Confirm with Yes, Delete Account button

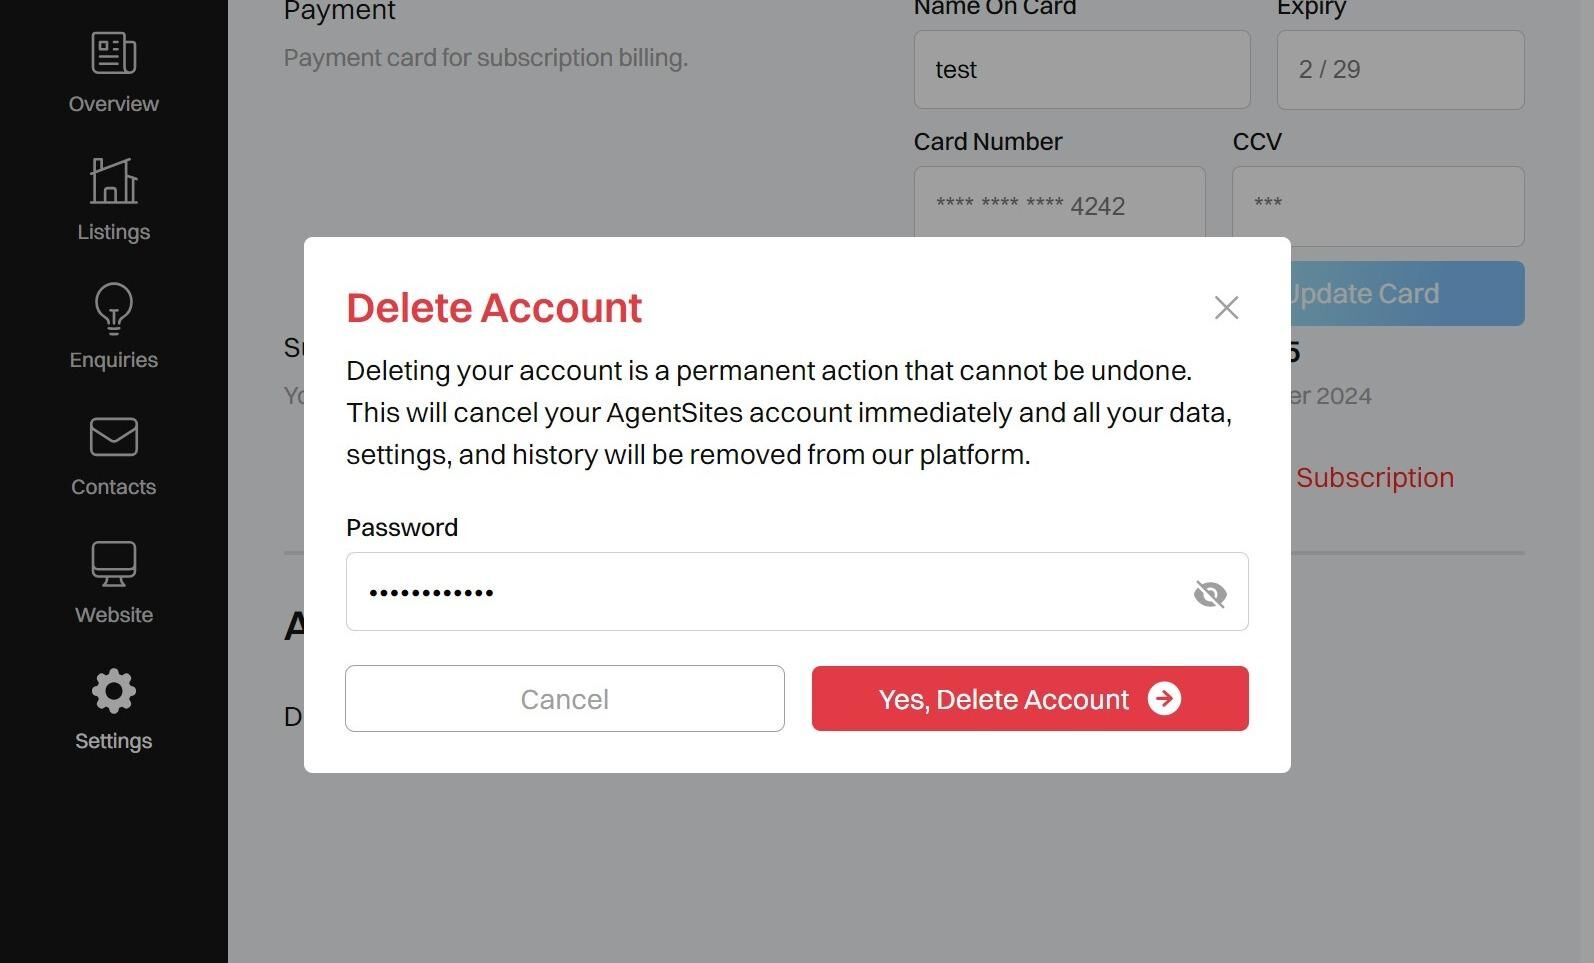(1030, 698)
